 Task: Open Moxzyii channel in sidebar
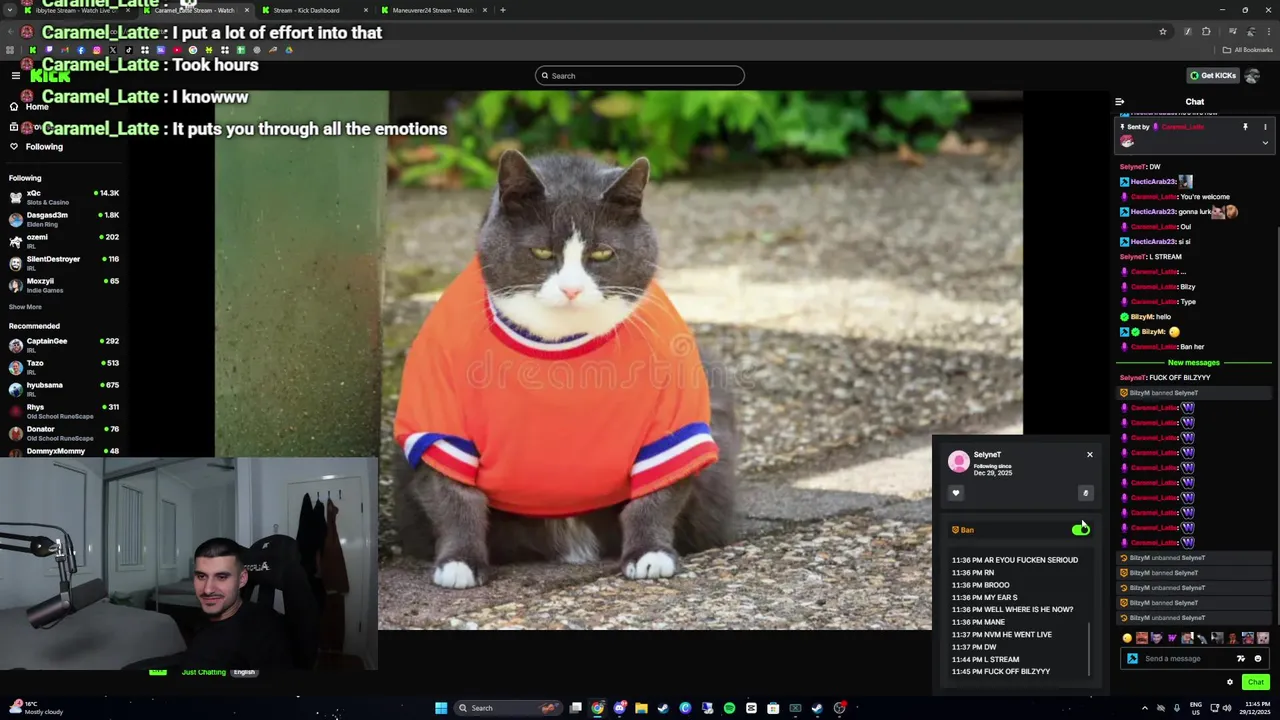tap(64, 285)
